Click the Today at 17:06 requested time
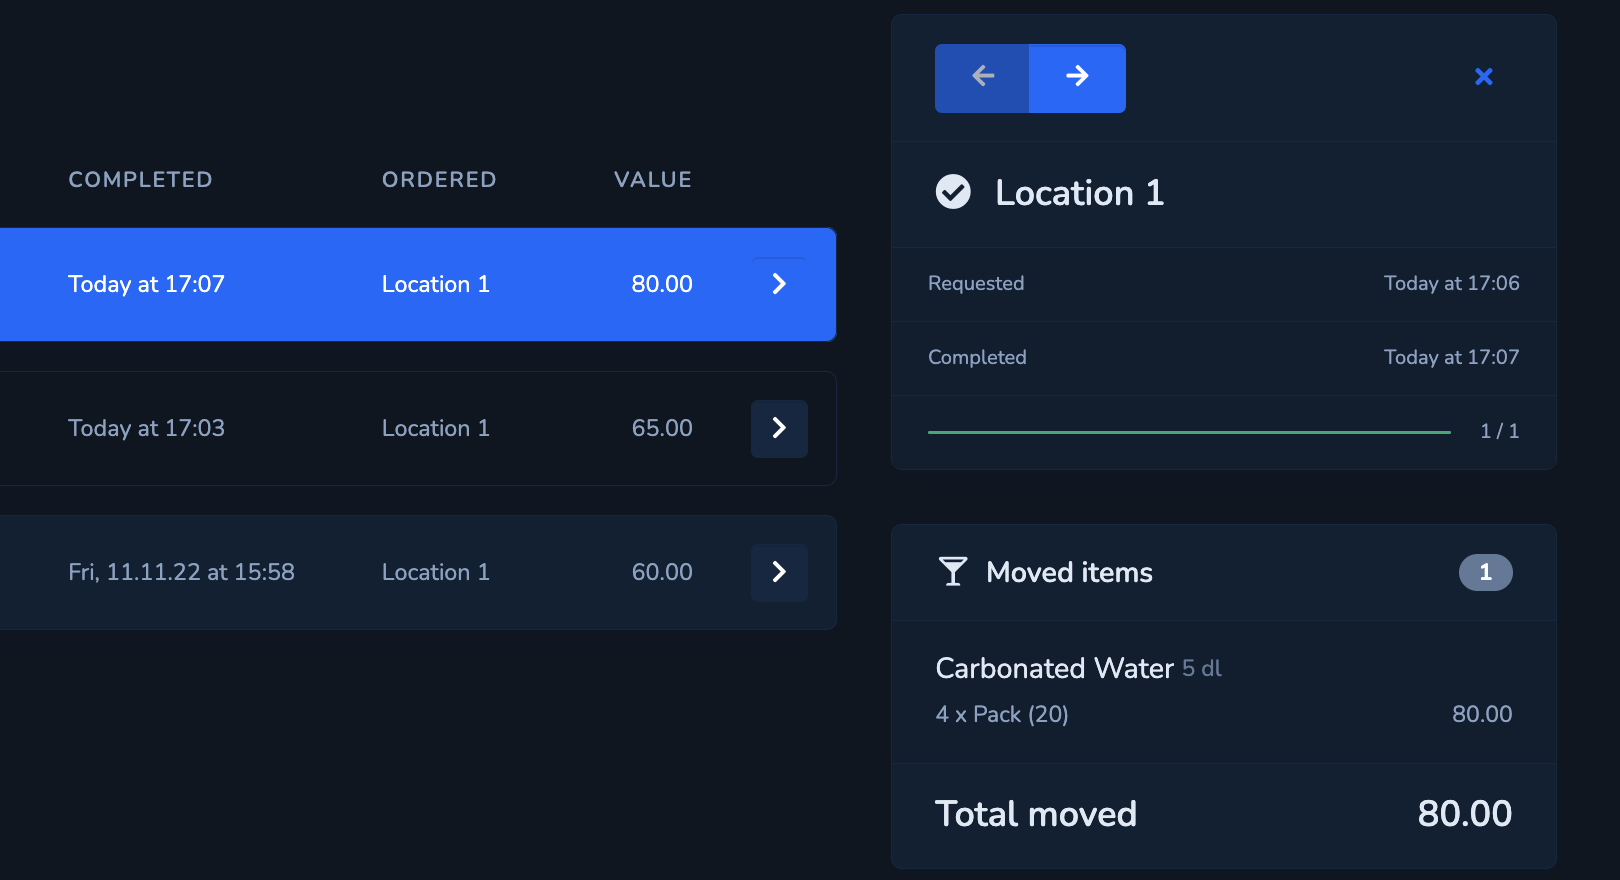Viewport: 1620px width, 880px height. click(1452, 283)
